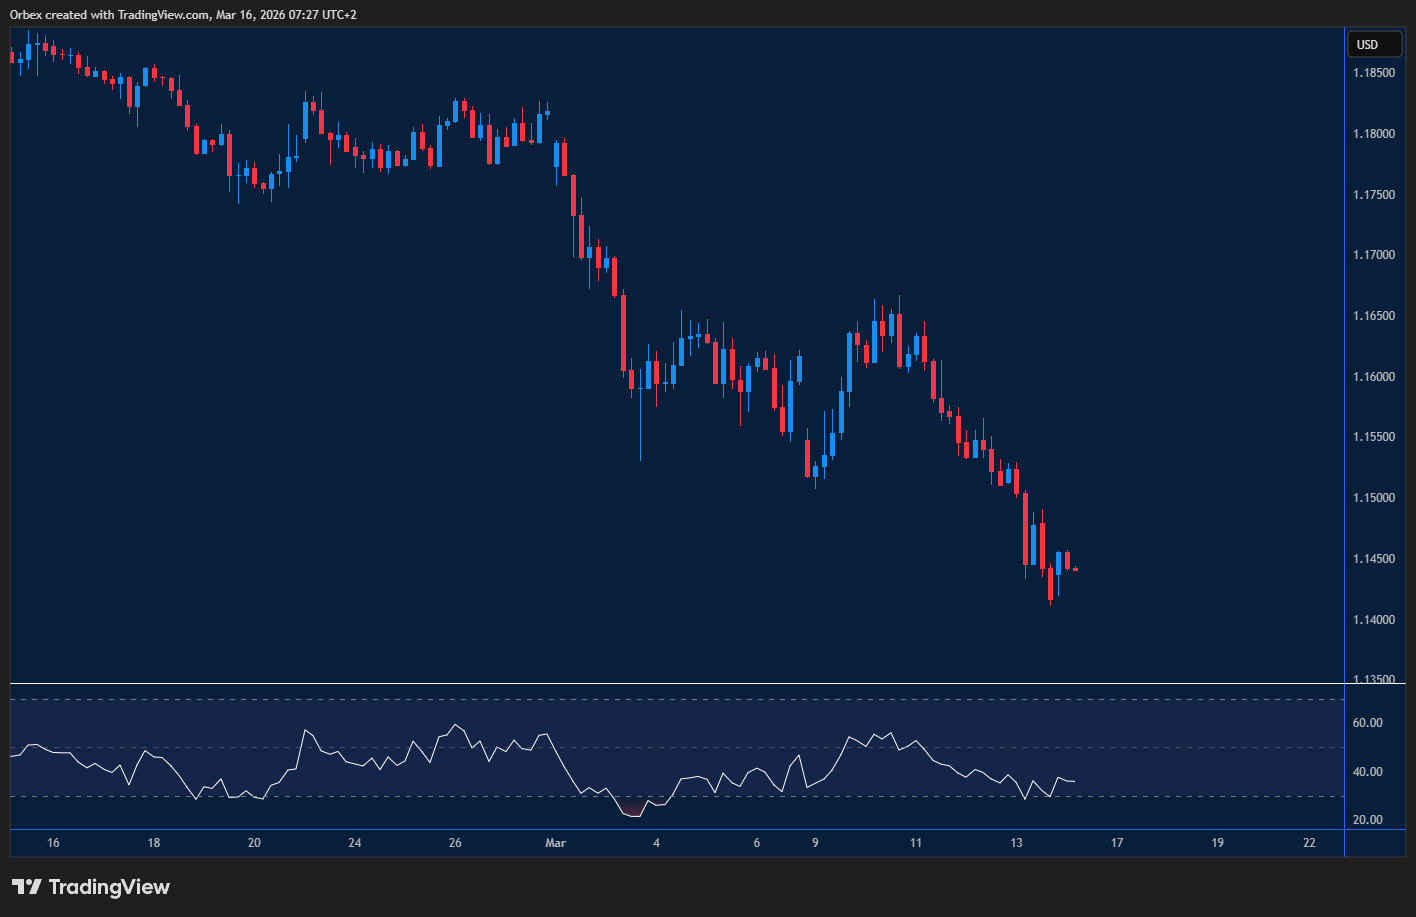
Task: Select 'Mar' on the date axis
Action: coord(555,843)
